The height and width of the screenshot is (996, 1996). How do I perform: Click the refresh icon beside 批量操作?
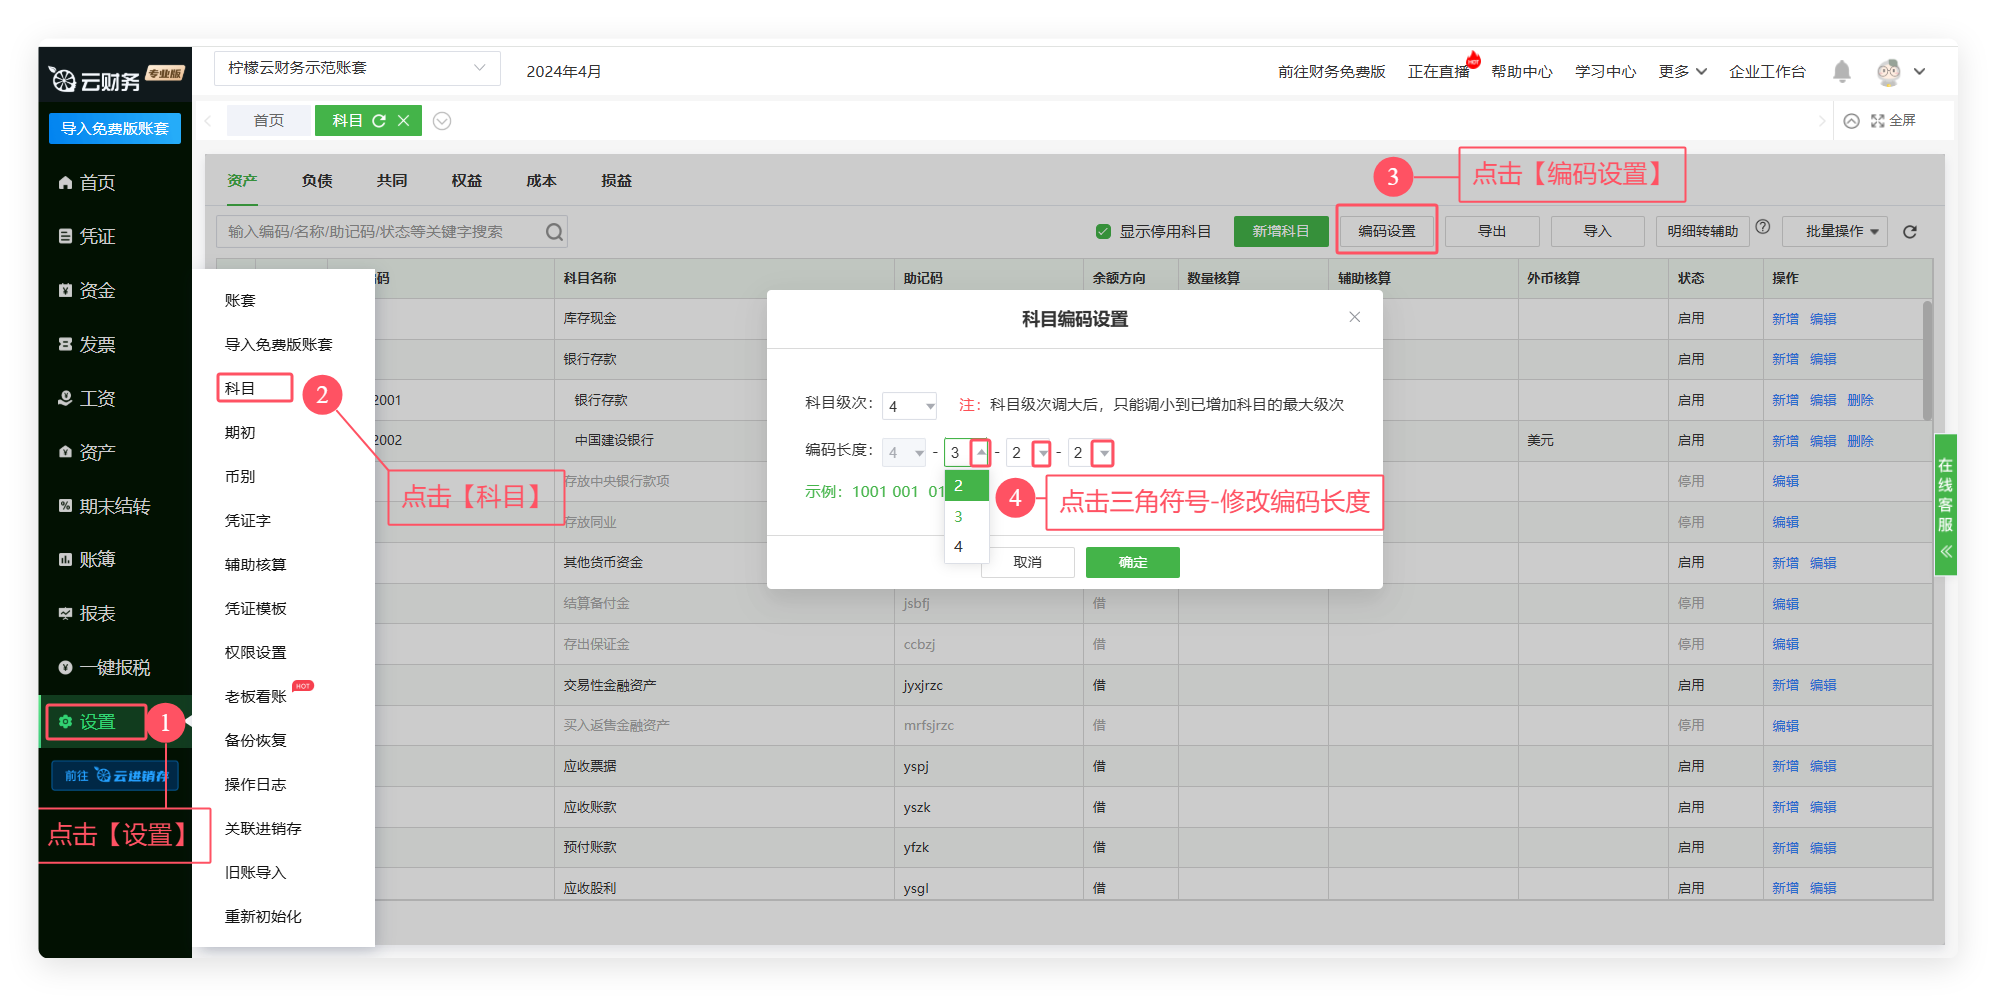pos(1909,232)
